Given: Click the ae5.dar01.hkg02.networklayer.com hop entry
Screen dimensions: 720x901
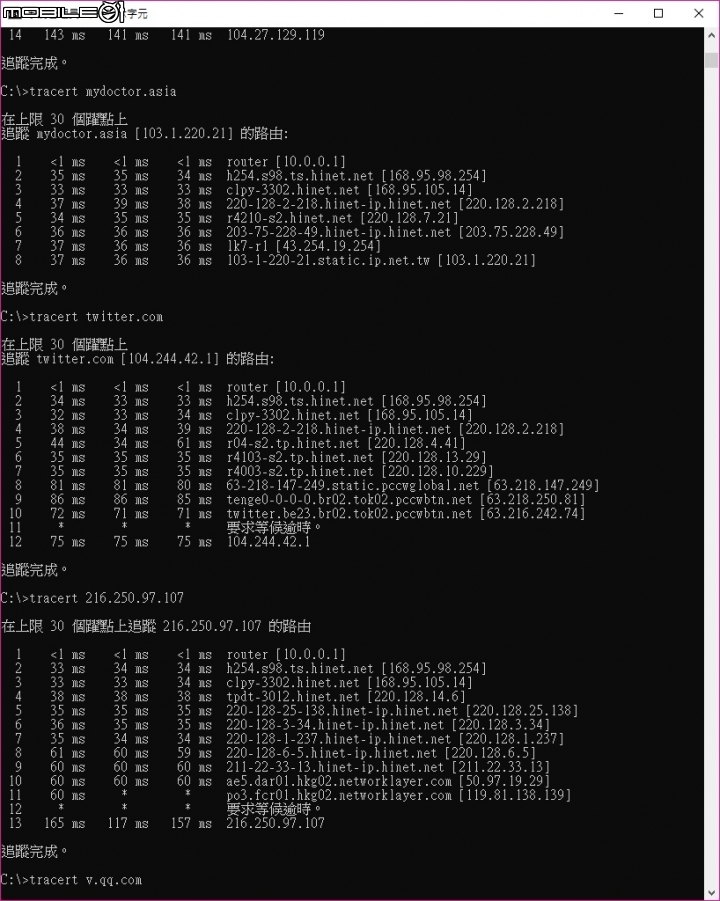Looking at the screenshot, I should (x=339, y=781).
